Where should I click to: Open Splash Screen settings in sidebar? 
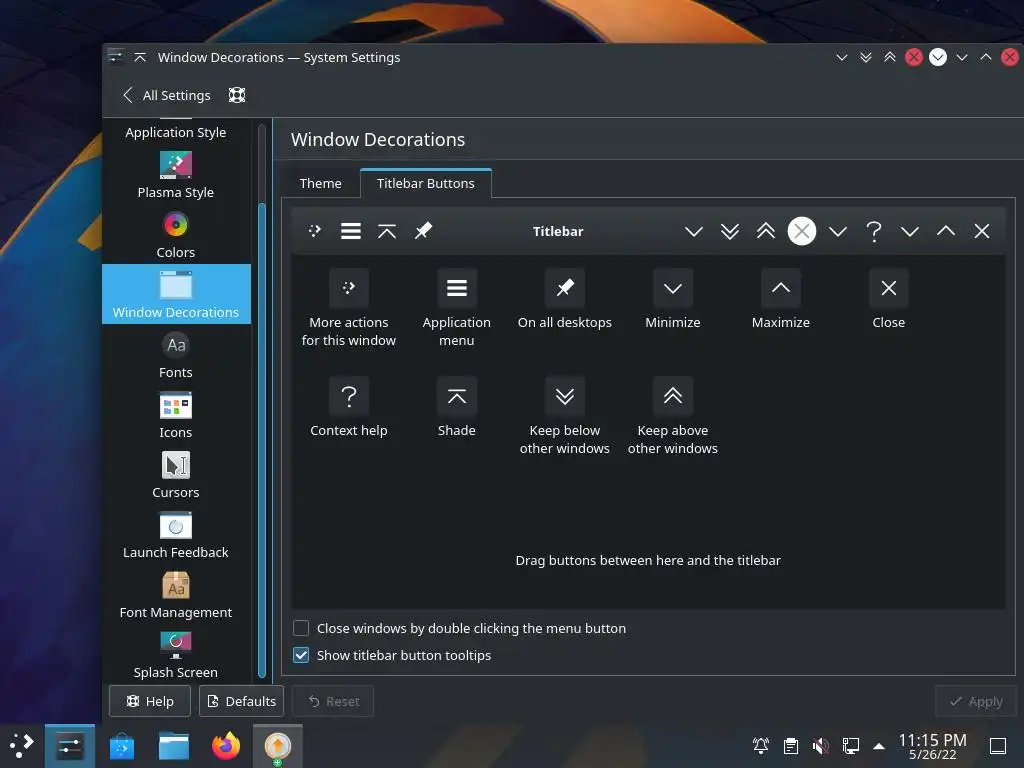(x=176, y=654)
